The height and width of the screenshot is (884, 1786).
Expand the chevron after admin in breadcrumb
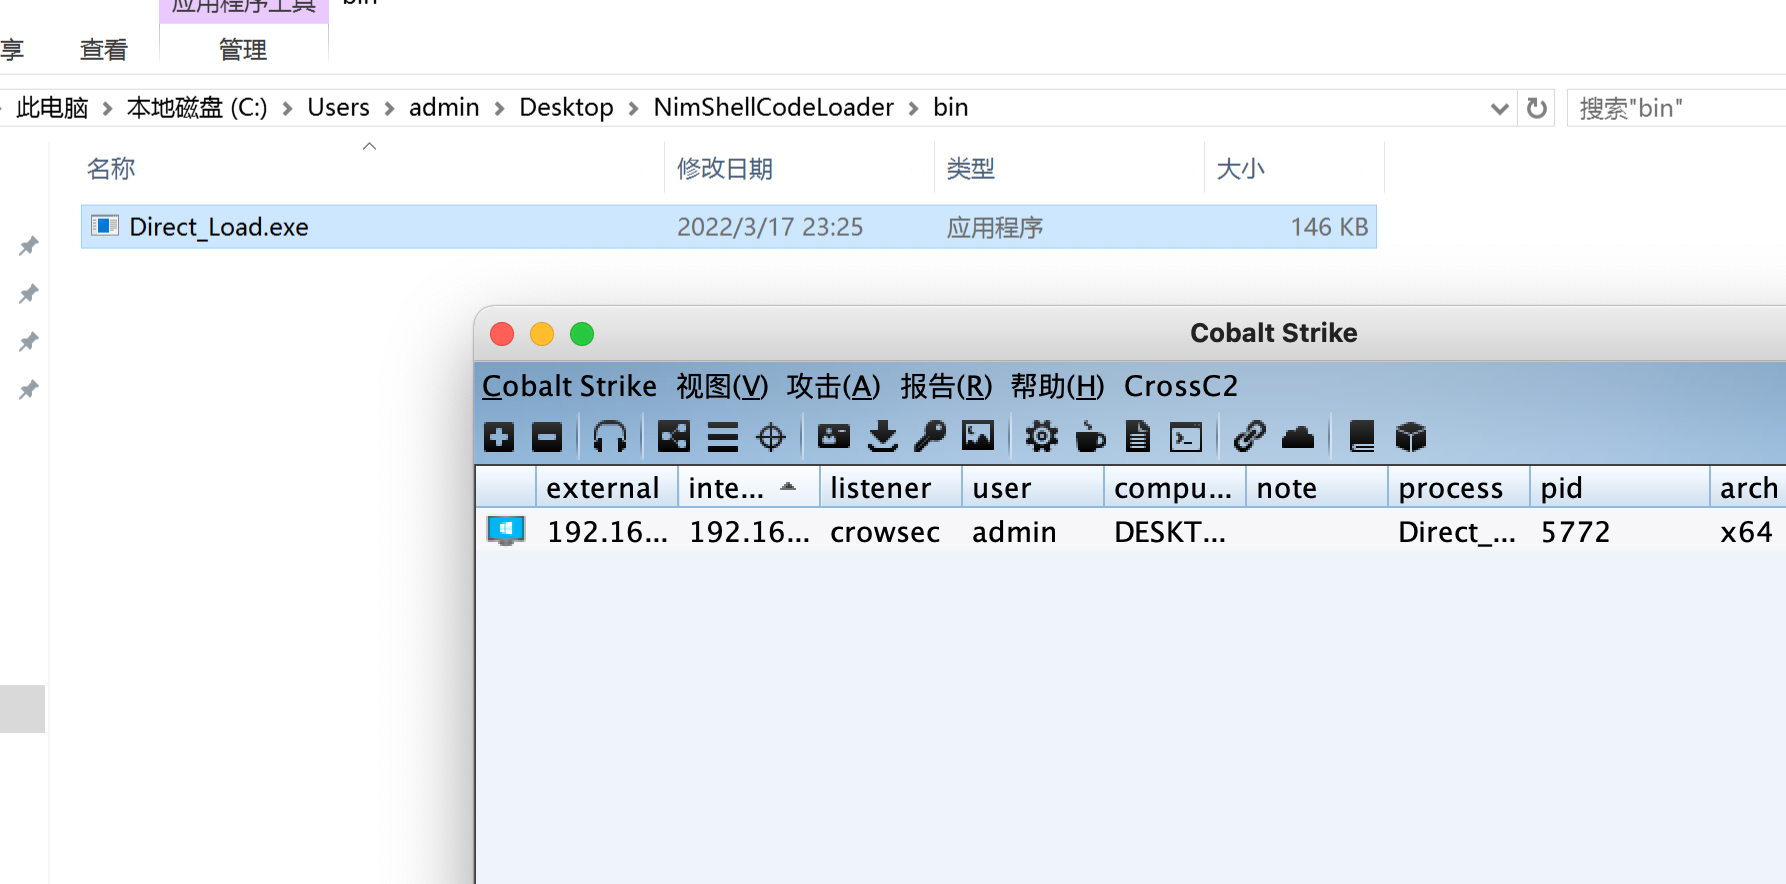(x=499, y=108)
